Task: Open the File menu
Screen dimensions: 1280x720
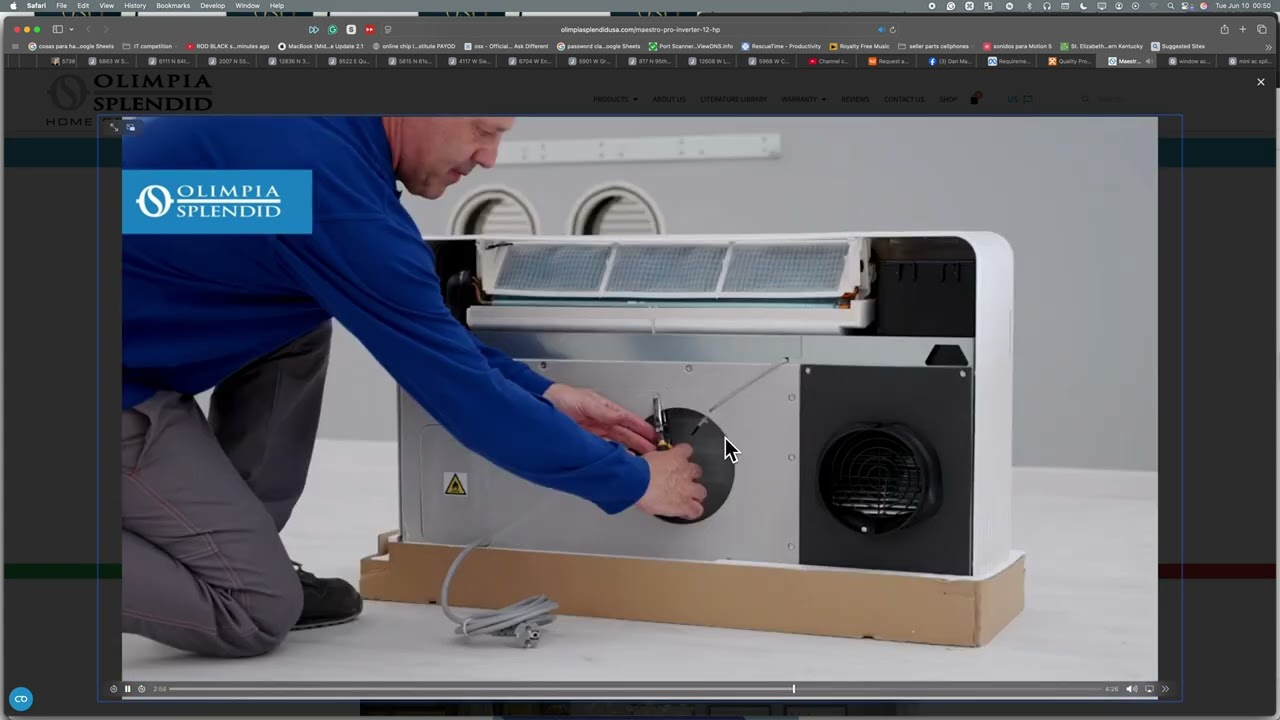Action: 62,6
